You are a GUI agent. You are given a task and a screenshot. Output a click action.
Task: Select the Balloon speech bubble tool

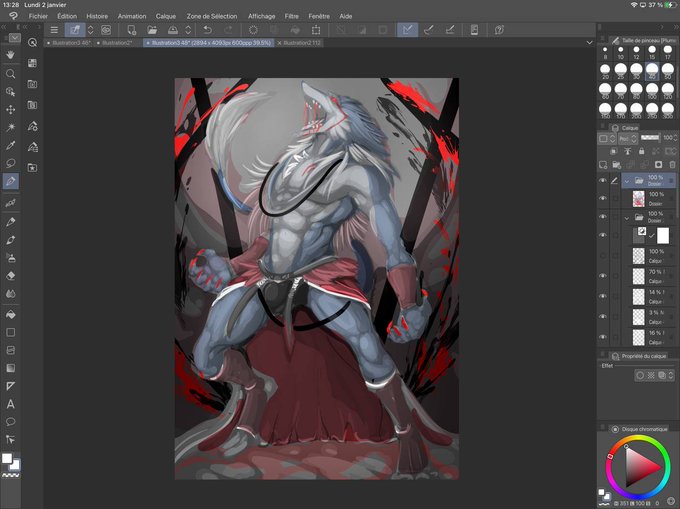click(11, 421)
